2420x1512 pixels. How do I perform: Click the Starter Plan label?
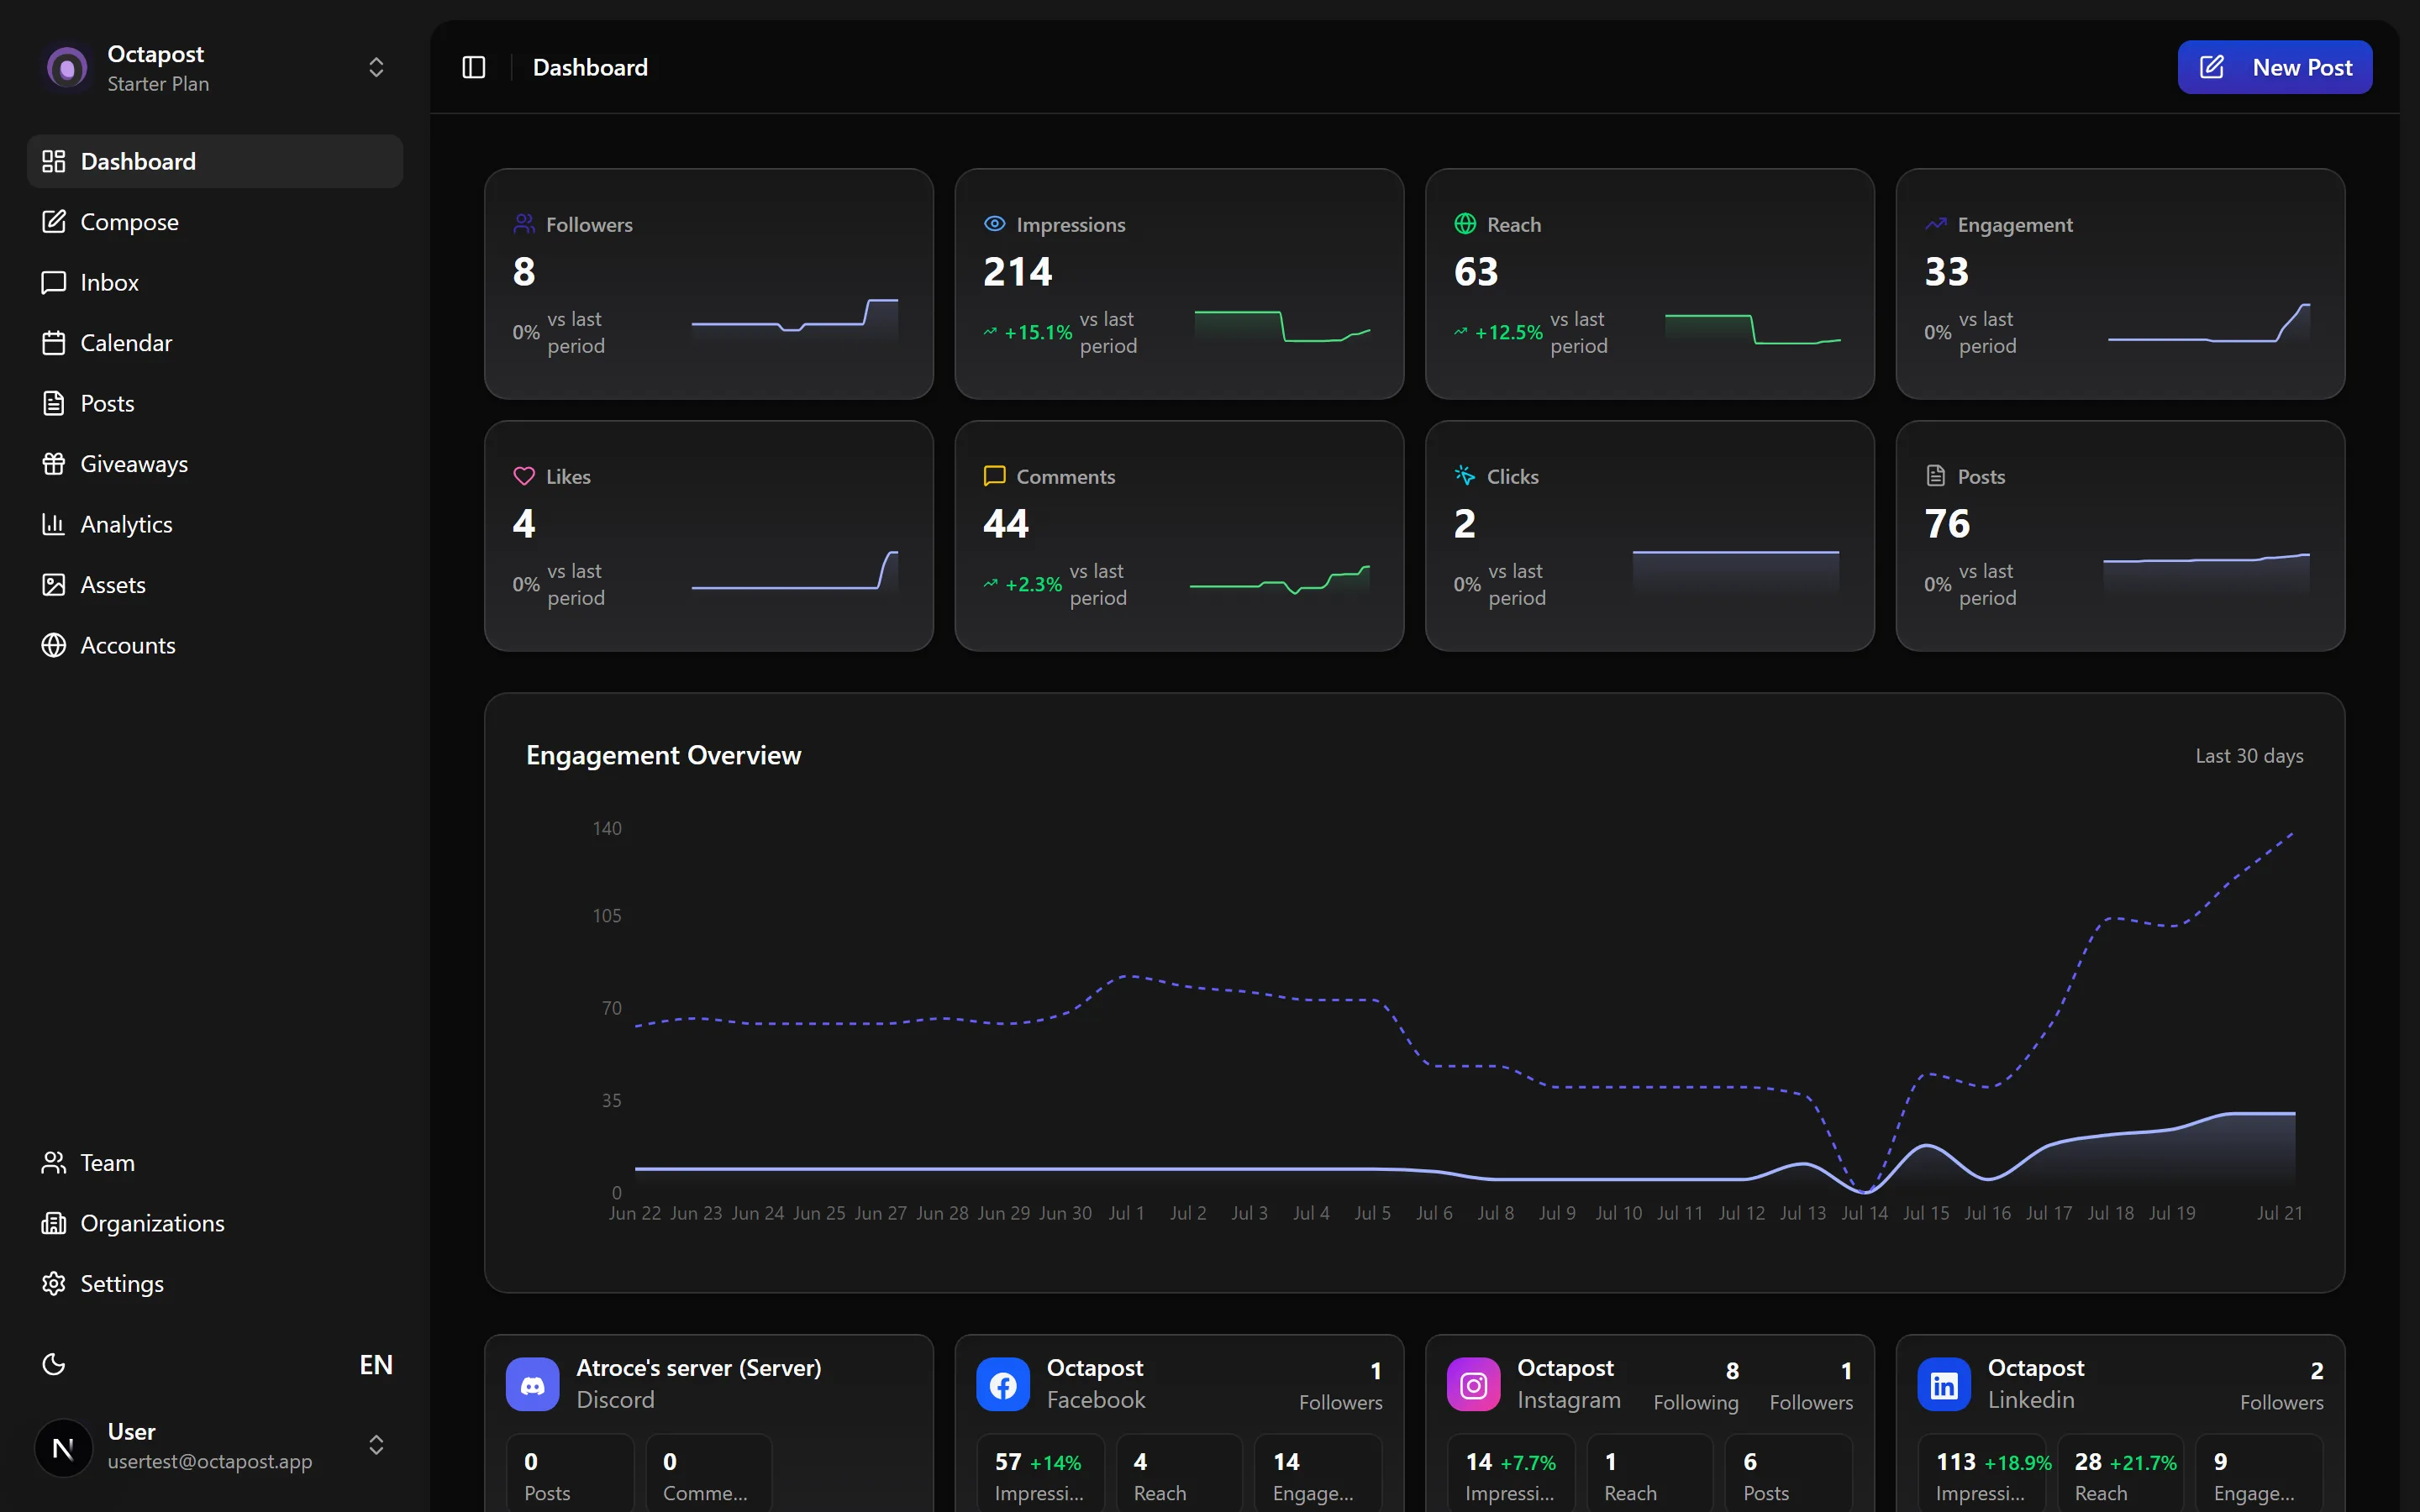pos(158,84)
